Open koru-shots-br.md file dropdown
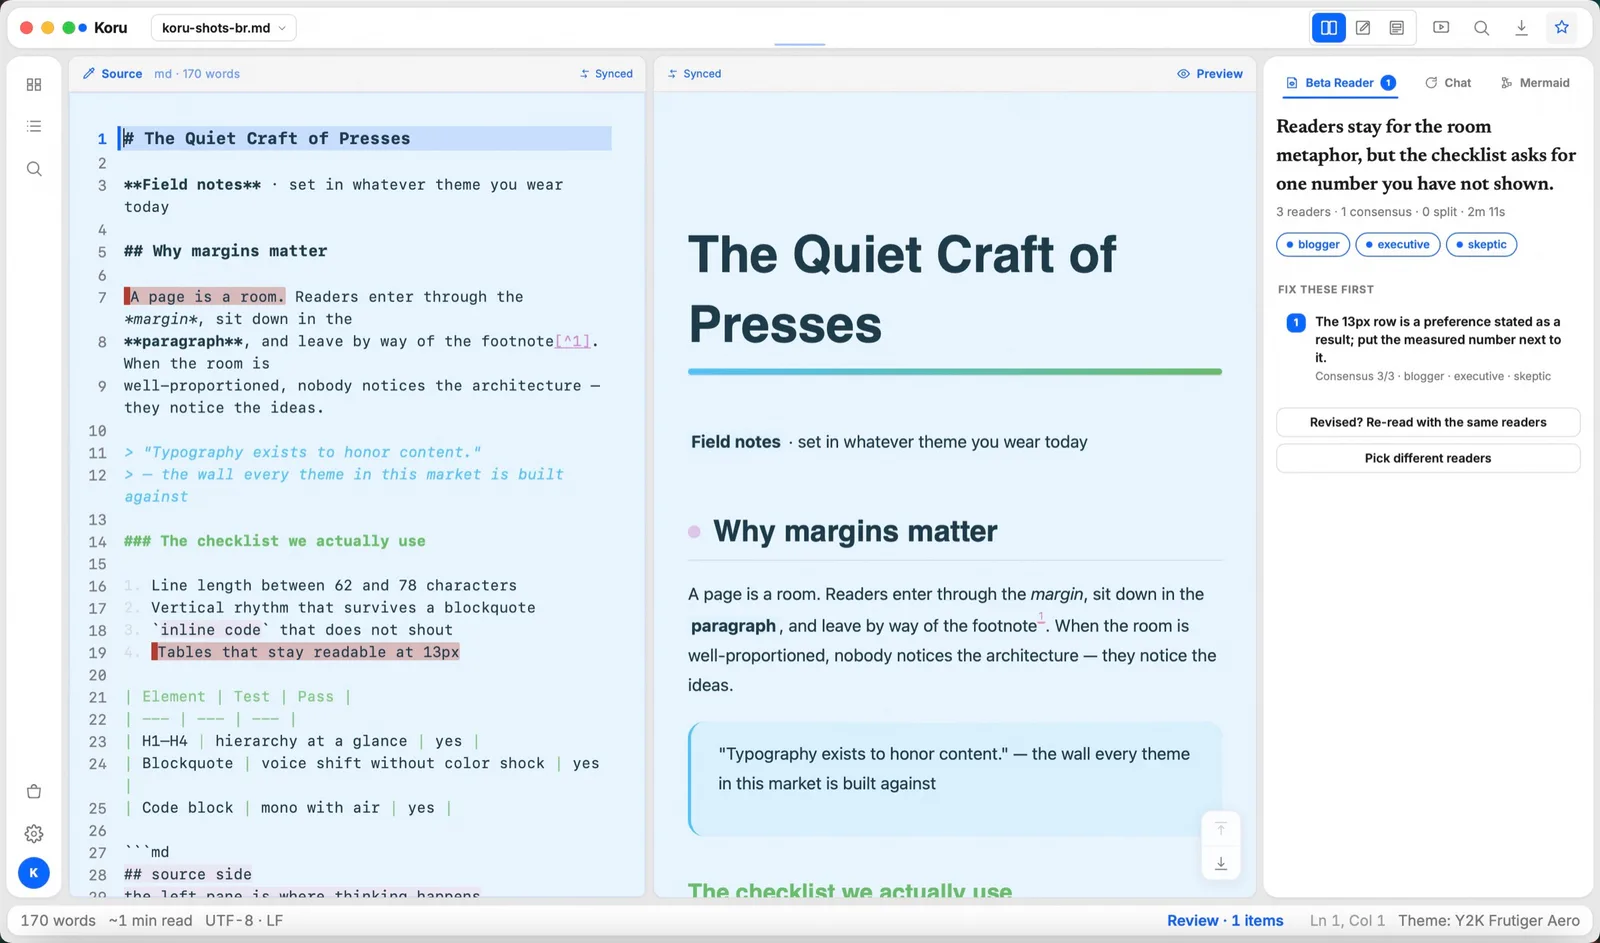Viewport: 1600px width, 943px height. coord(224,28)
